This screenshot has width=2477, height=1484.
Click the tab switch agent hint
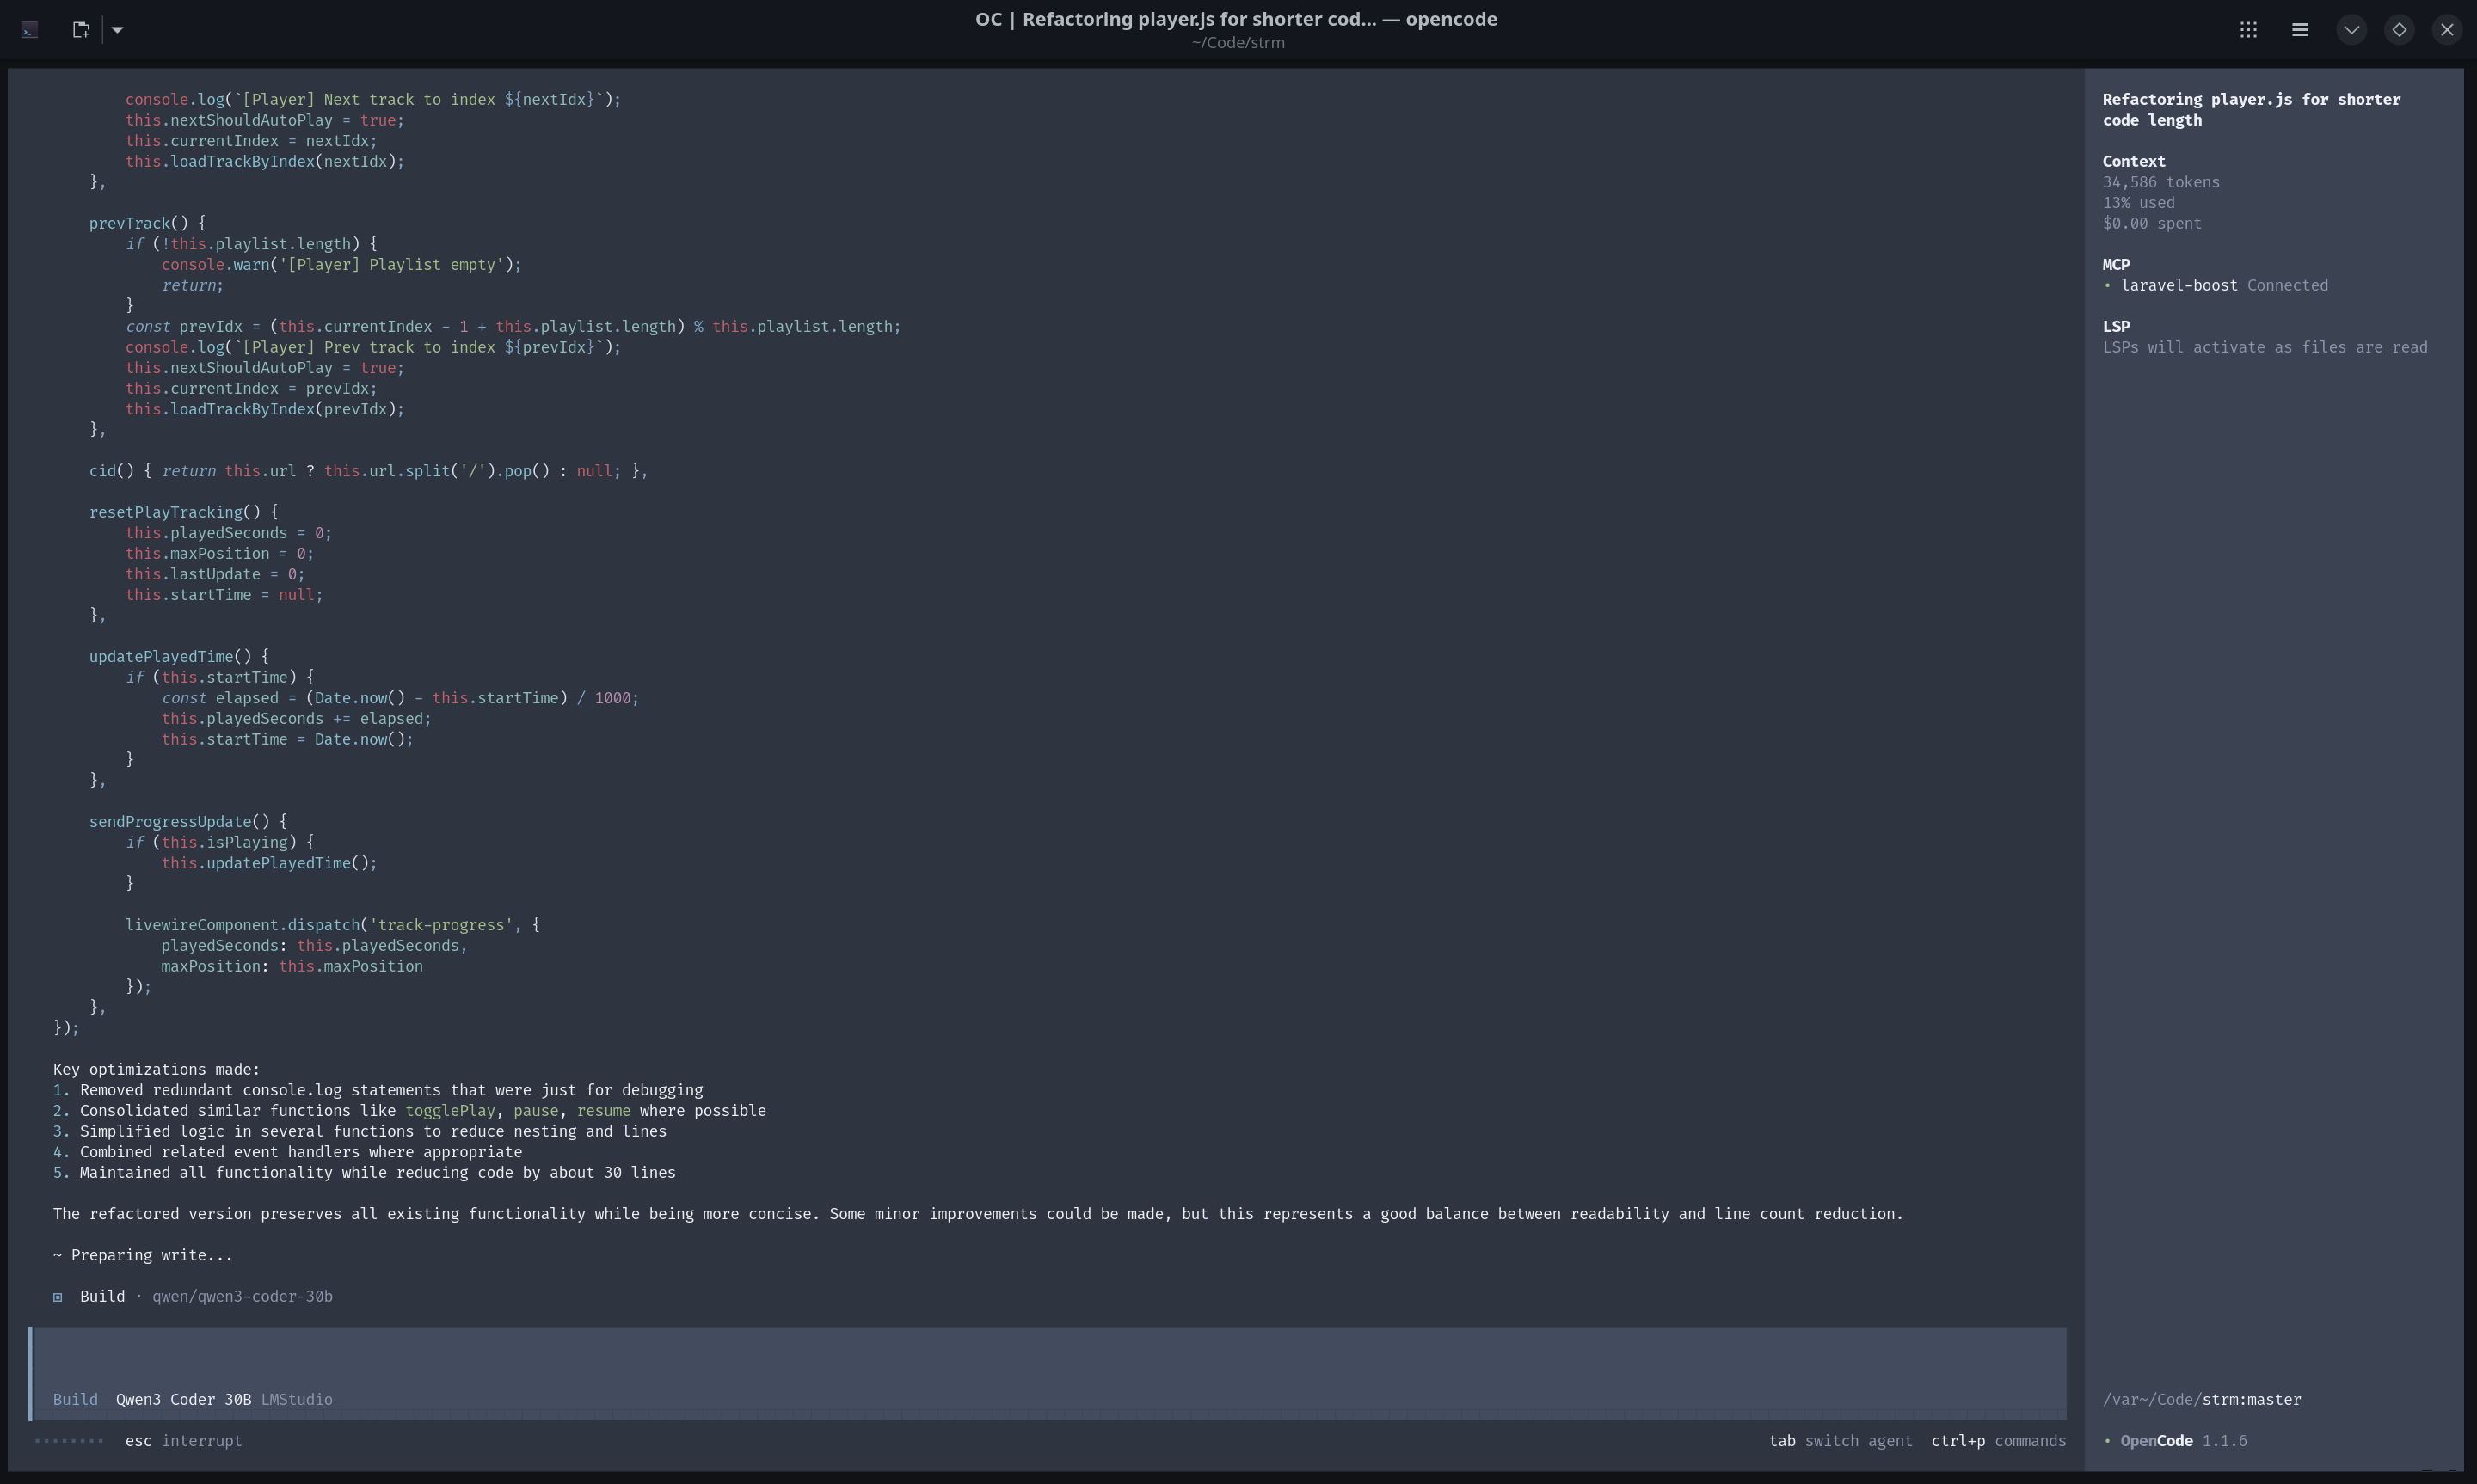1840,1441
